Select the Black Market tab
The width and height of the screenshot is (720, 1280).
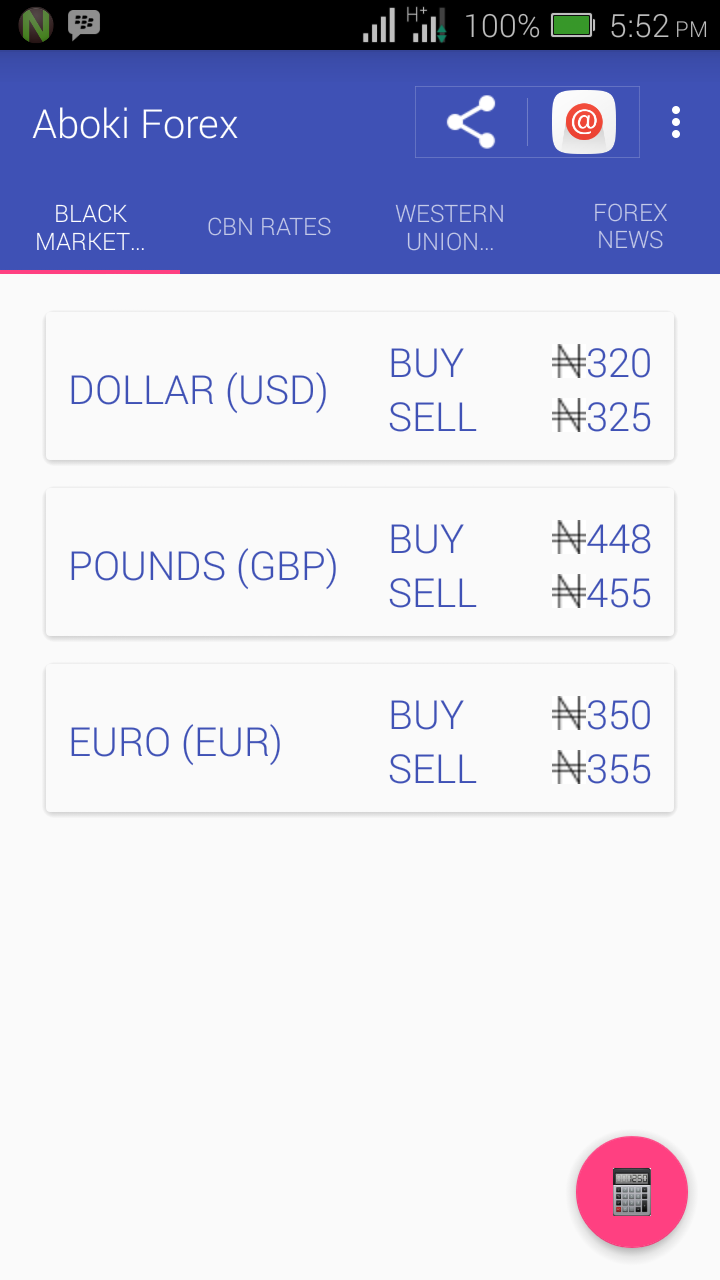pos(90,227)
